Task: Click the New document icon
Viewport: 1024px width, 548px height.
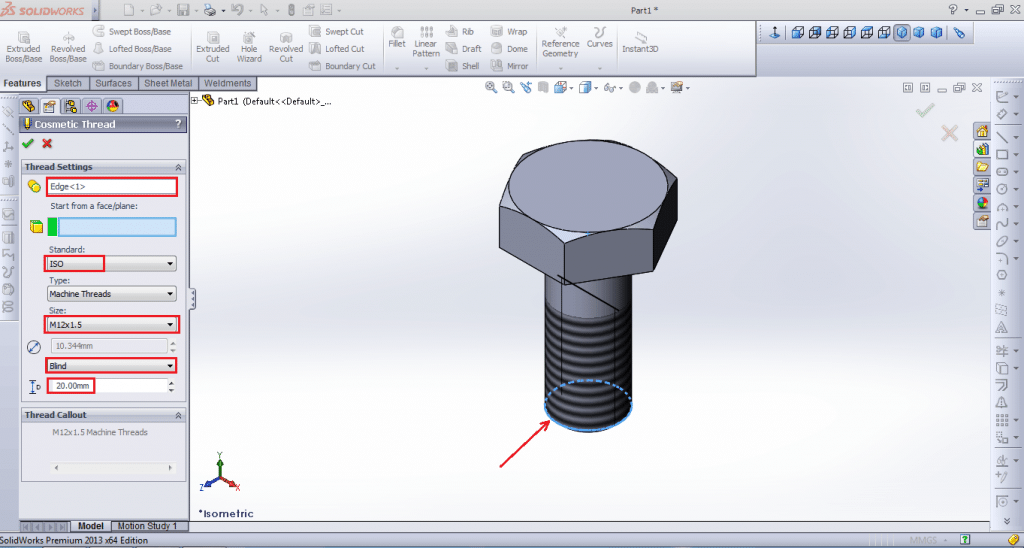Action: (129, 10)
